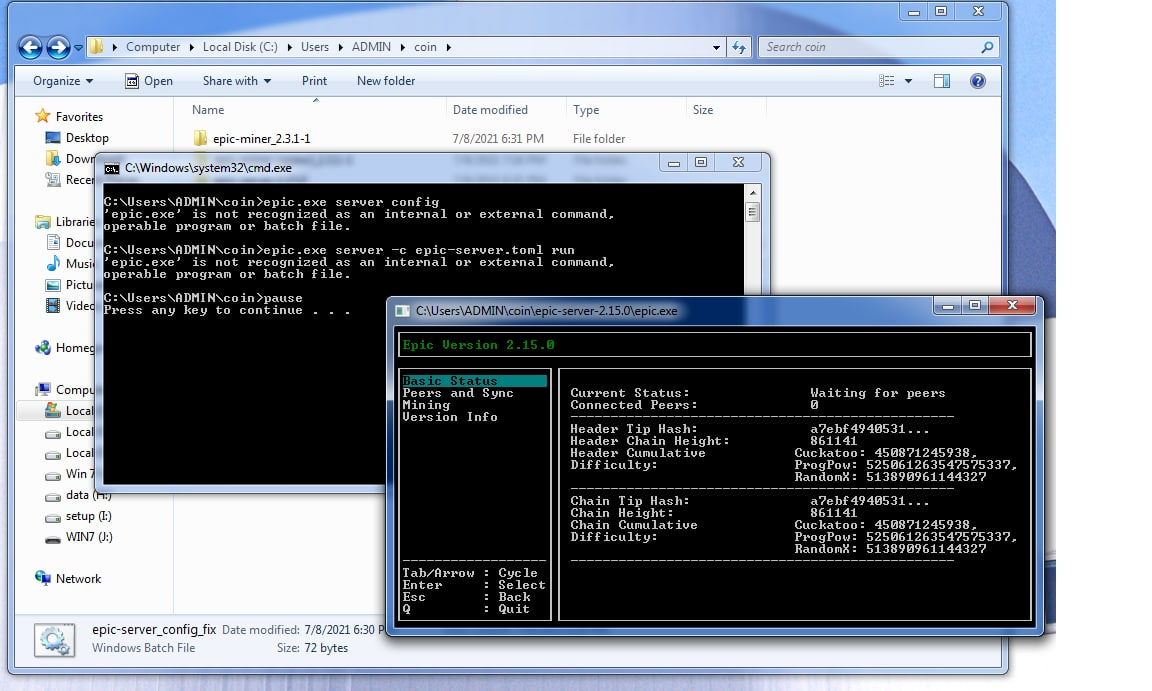This screenshot has height=691, width=1152.
Task: Create a New folder from toolbar
Action: pyautogui.click(x=386, y=81)
